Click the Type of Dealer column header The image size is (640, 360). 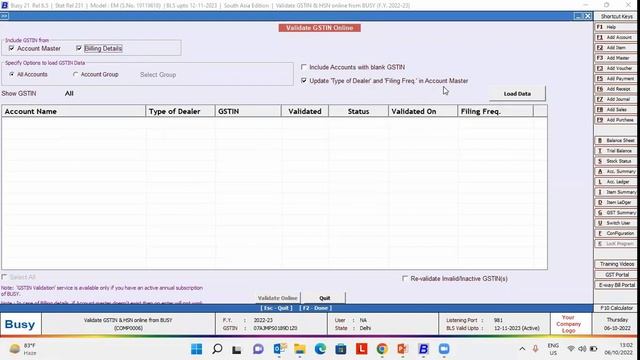coord(180,111)
